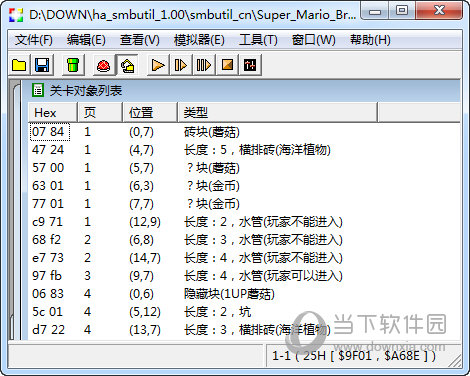The image size is (470, 376).
Task: Close the smbutil window
Action: pyautogui.click(x=439, y=11)
